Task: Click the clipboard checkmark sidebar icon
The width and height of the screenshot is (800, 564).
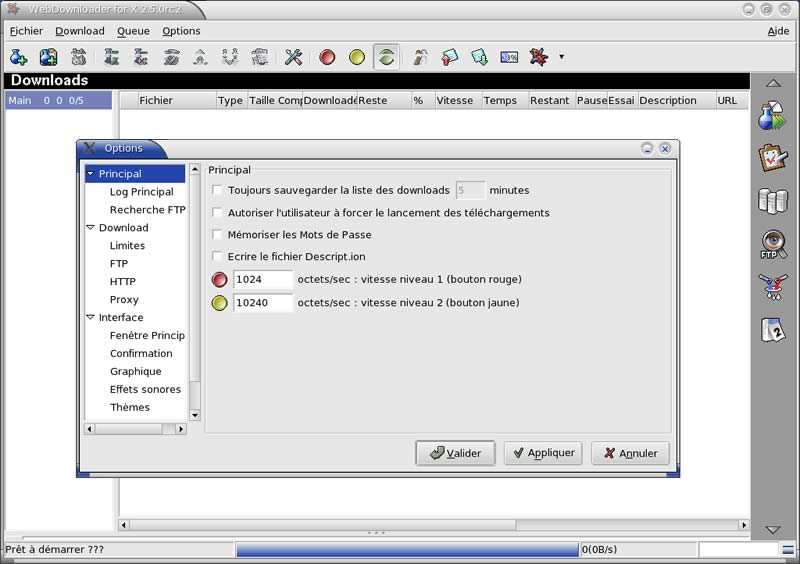Action: (x=772, y=158)
